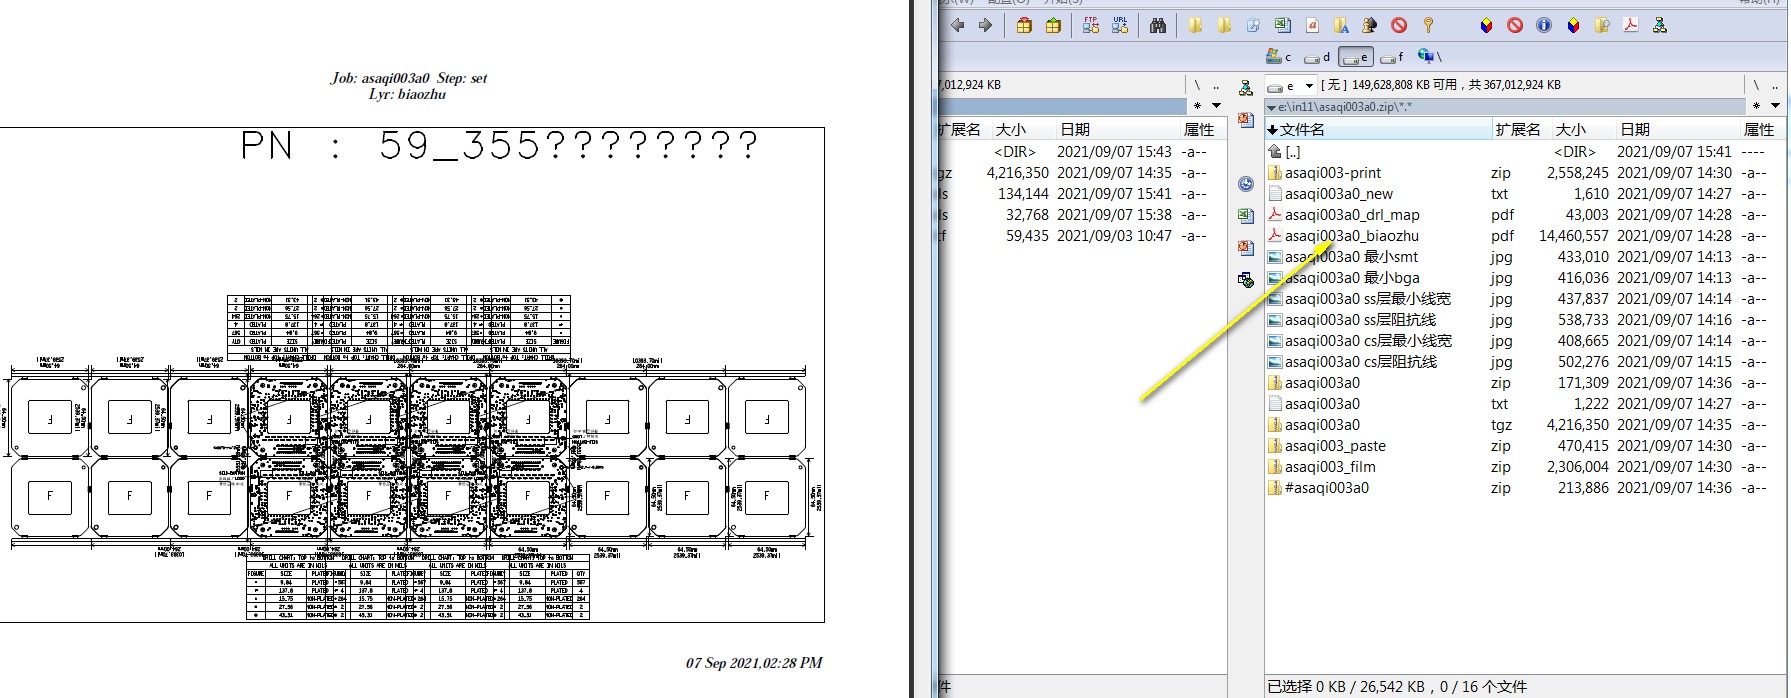Sort left panel by 日期 column
The image size is (1791, 698).
point(1117,130)
